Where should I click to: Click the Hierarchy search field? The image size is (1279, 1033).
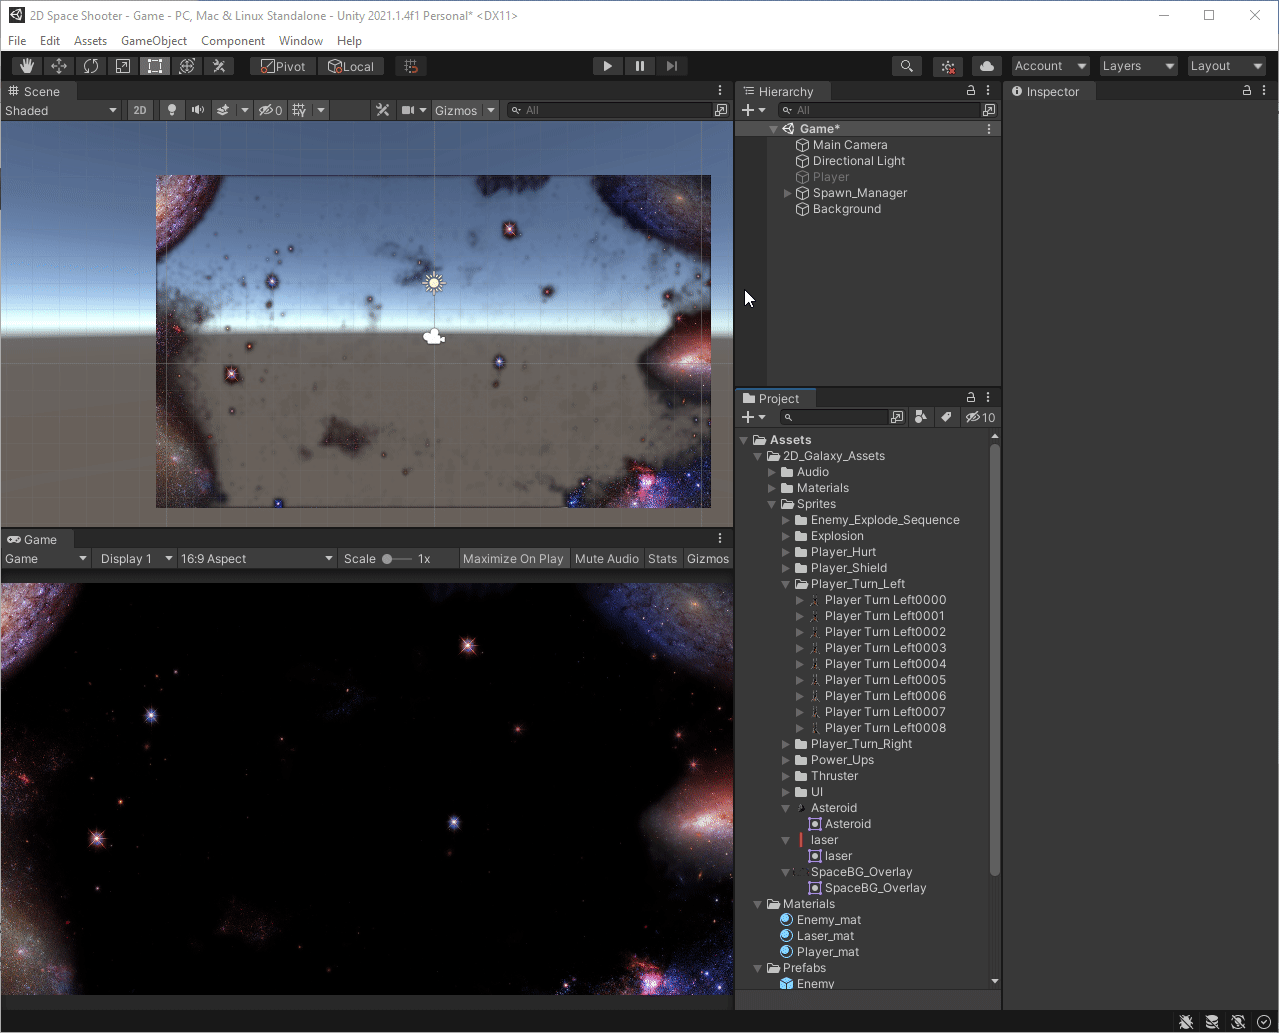pos(878,110)
